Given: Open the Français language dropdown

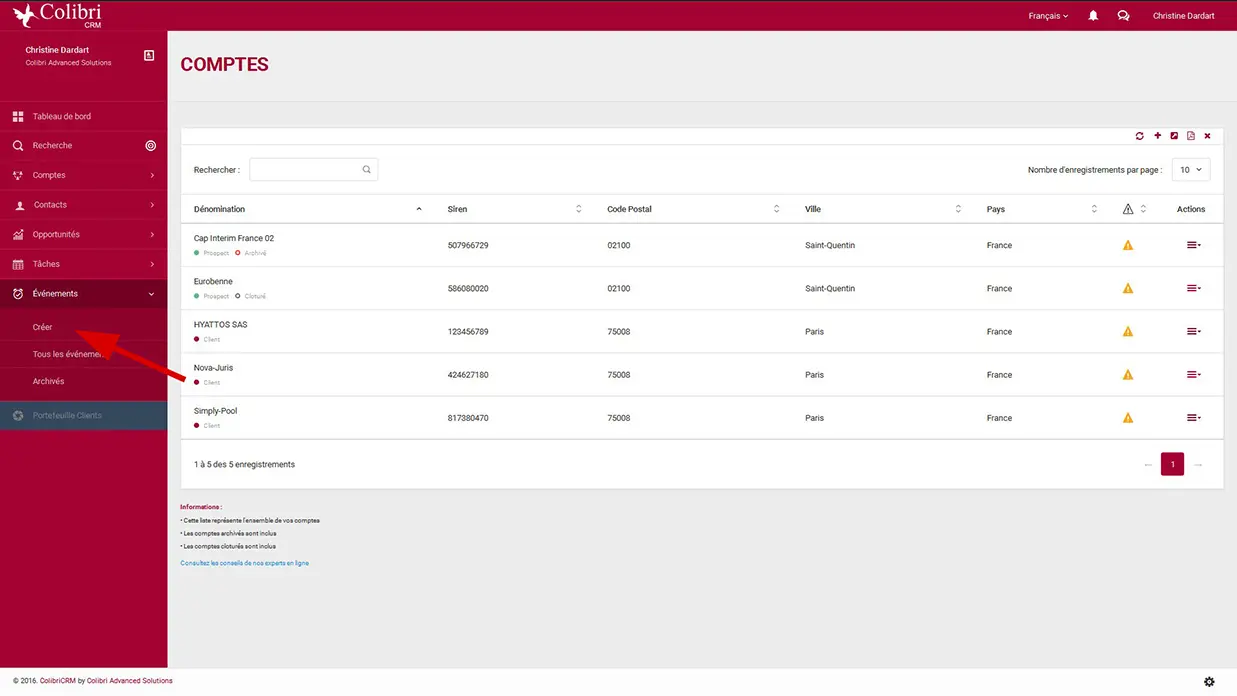Looking at the screenshot, I should point(1048,16).
